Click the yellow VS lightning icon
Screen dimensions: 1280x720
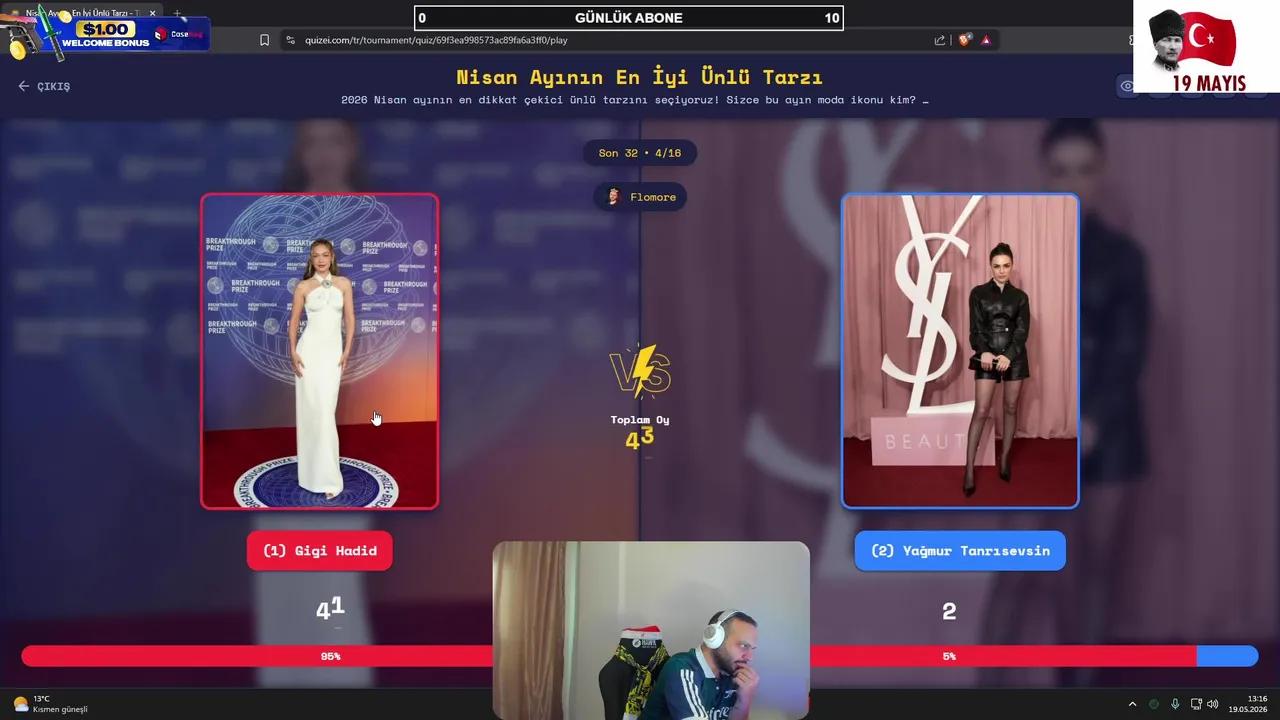pyautogui.click(x=640, y=372)
